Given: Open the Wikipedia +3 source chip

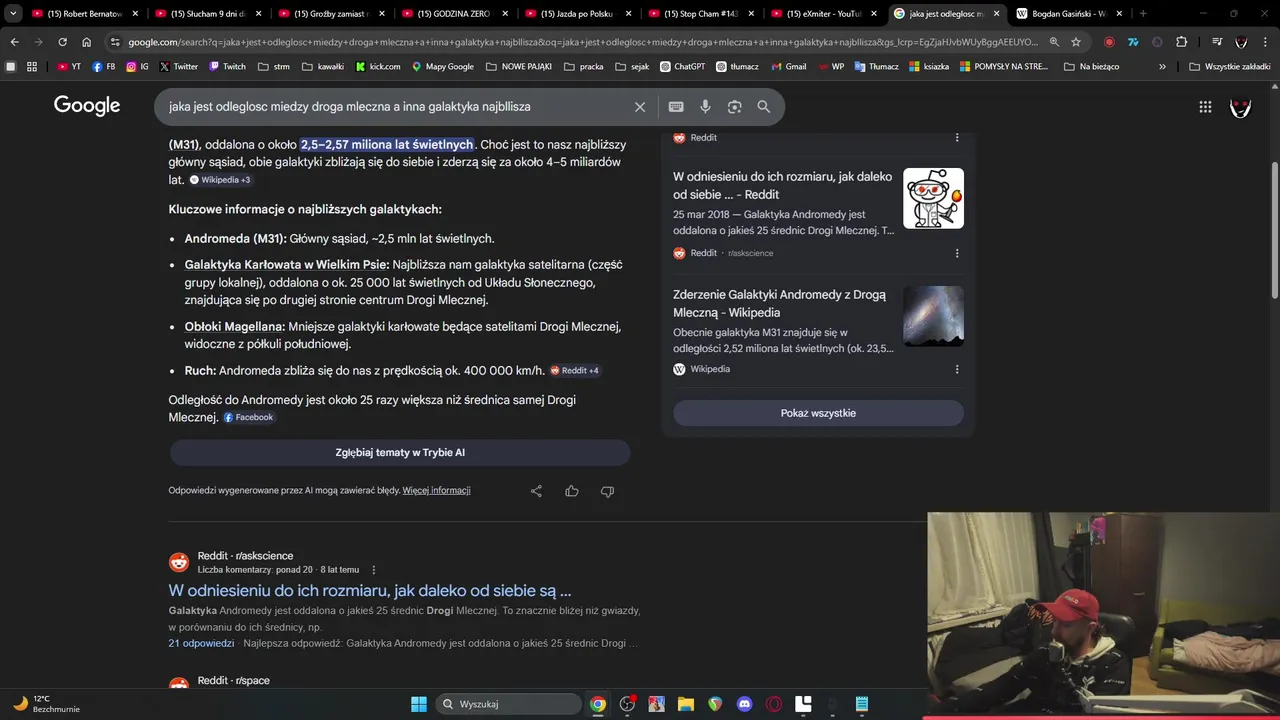Looking at the screenshot, I should pyautogui.click(x=220, y=180).
